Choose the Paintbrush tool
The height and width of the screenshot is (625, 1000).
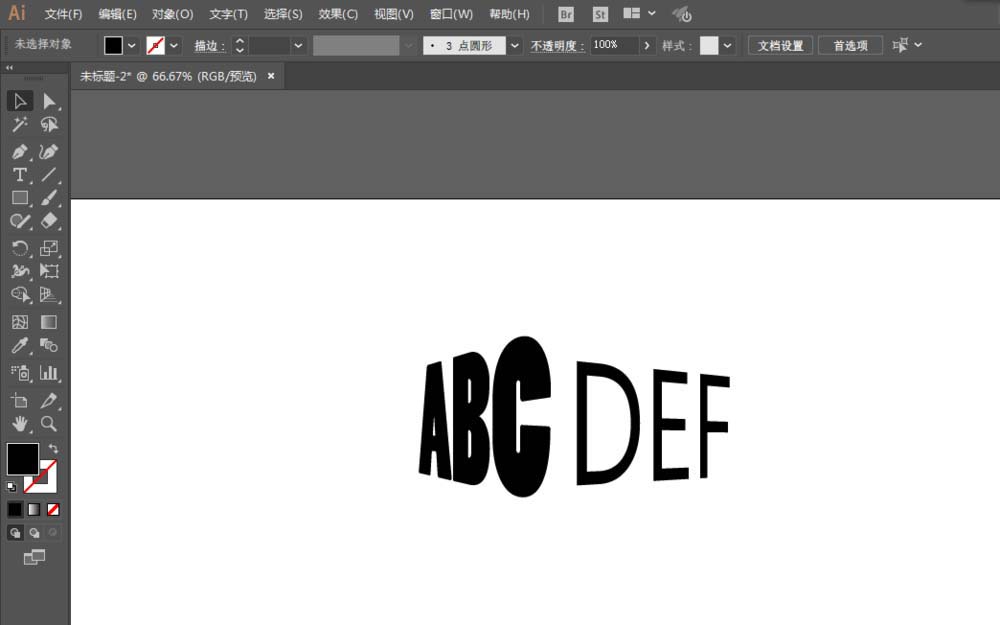tap(49, 198)
